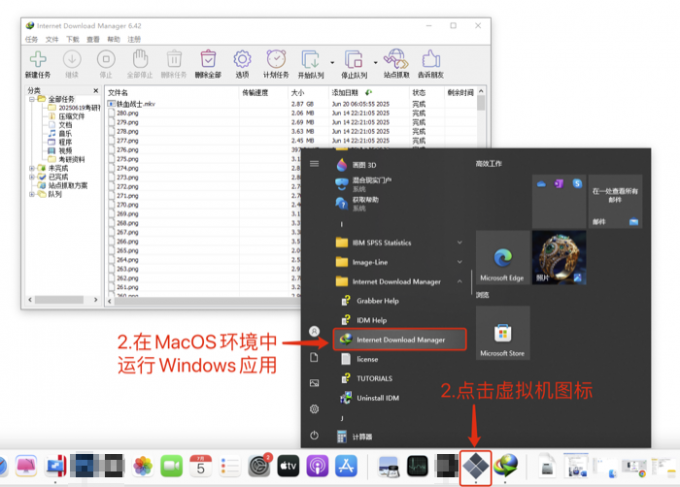Click the 停止 stop icon in the toolbar
This screenshot has width=680, height=487.
[x=106, y=59]
